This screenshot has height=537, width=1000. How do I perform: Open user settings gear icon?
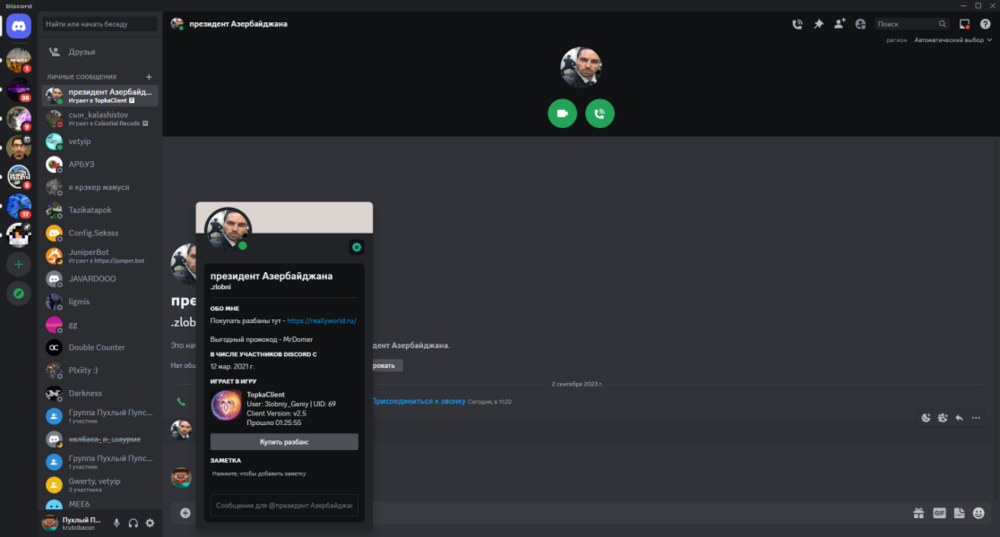tap(150, 523)
